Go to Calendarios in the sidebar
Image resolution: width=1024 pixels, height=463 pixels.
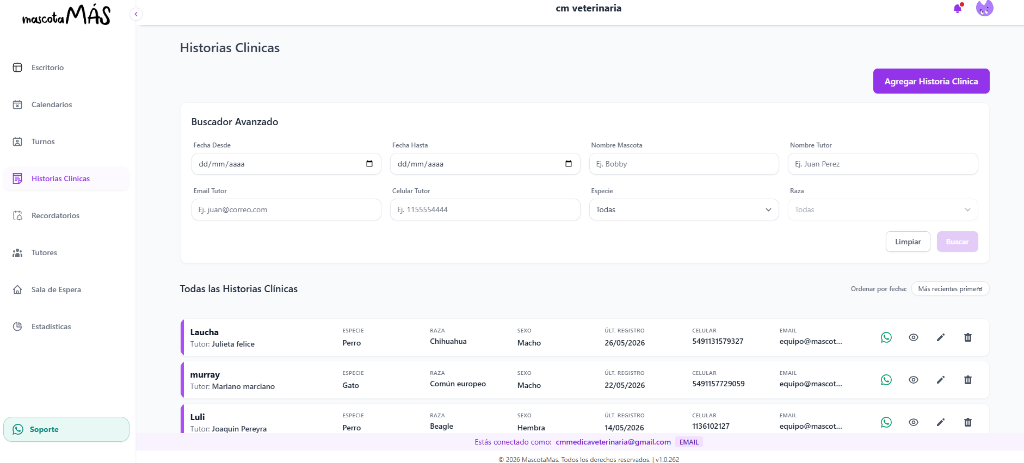[52, 104]
